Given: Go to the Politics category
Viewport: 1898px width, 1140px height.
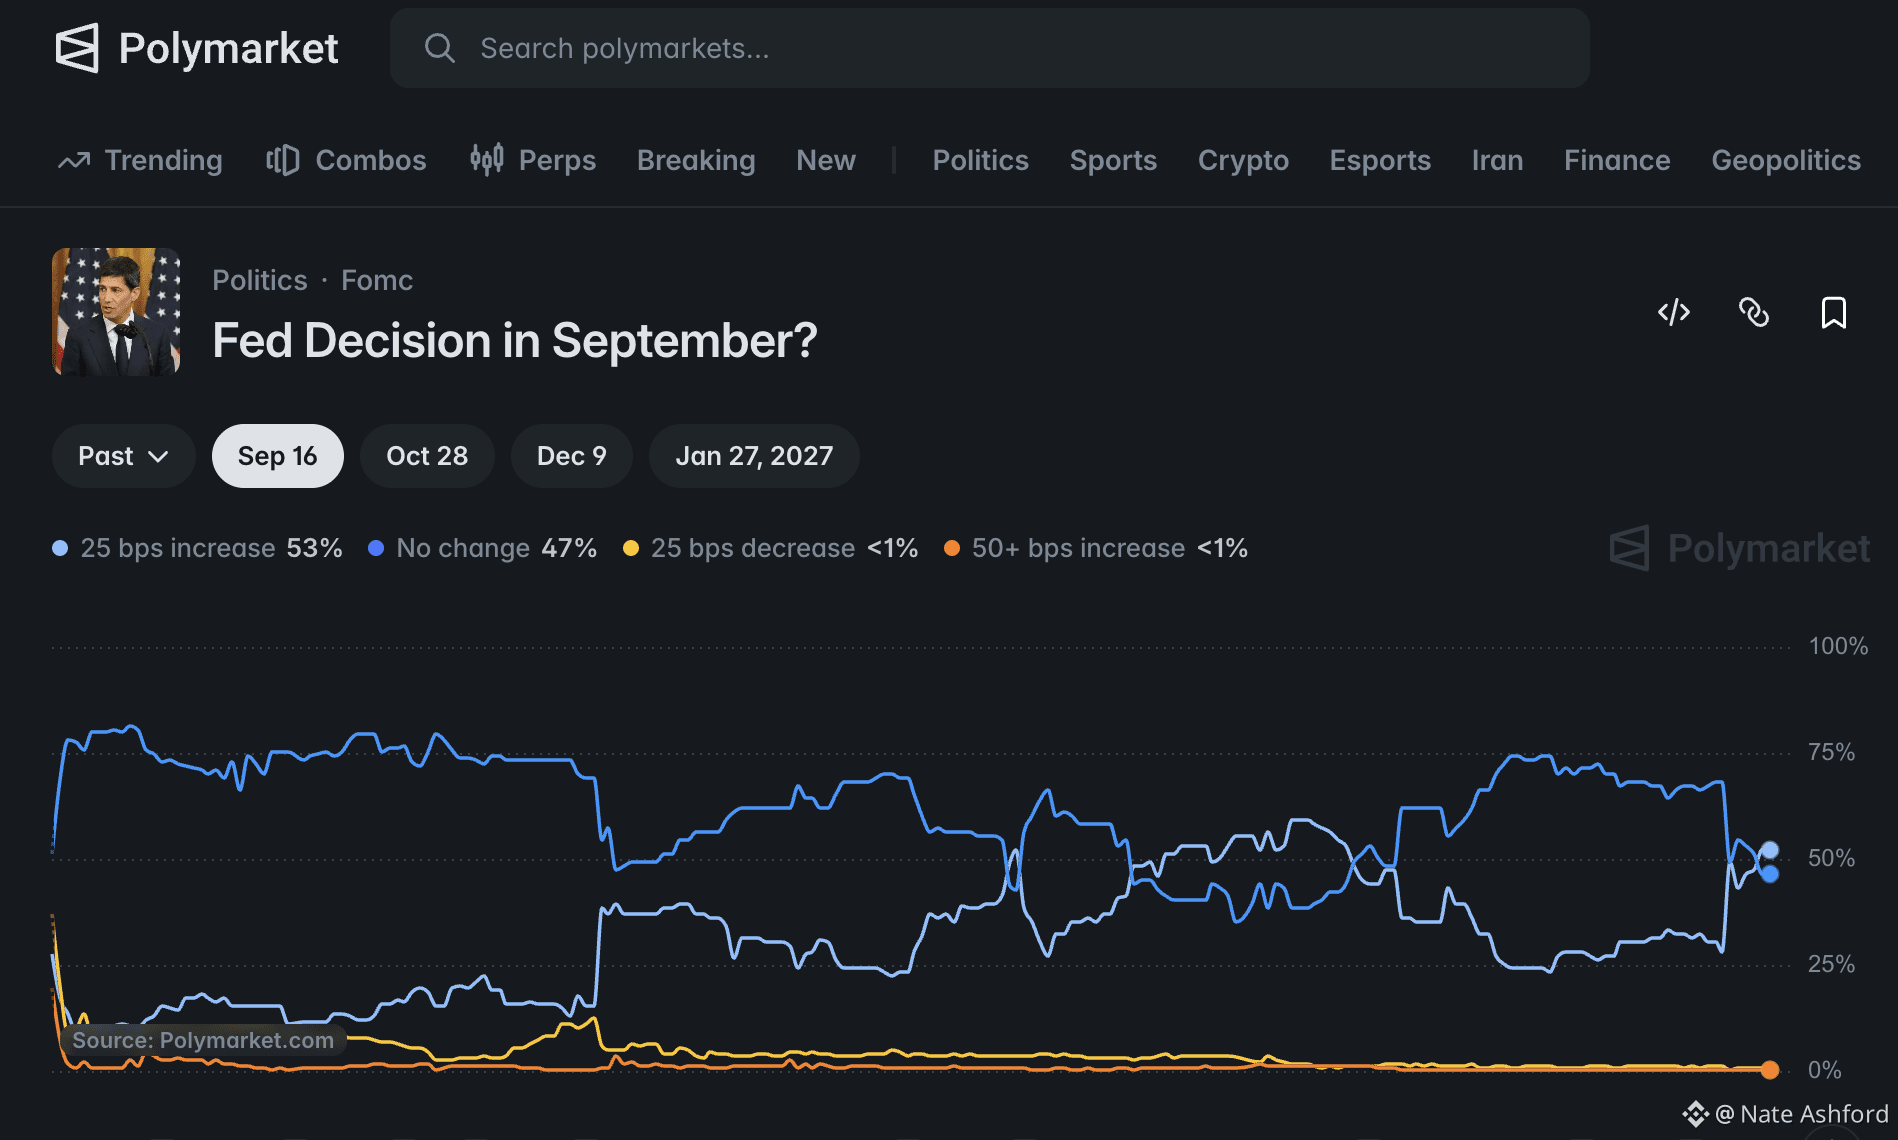Looking at the screenshot, I should pyautogui.click(x=980, y=160).
